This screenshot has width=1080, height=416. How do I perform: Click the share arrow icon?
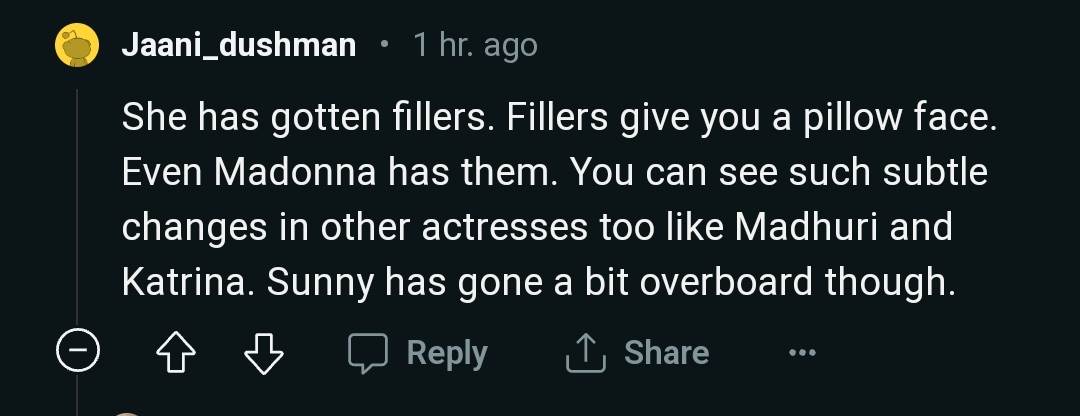coord(588,353)
